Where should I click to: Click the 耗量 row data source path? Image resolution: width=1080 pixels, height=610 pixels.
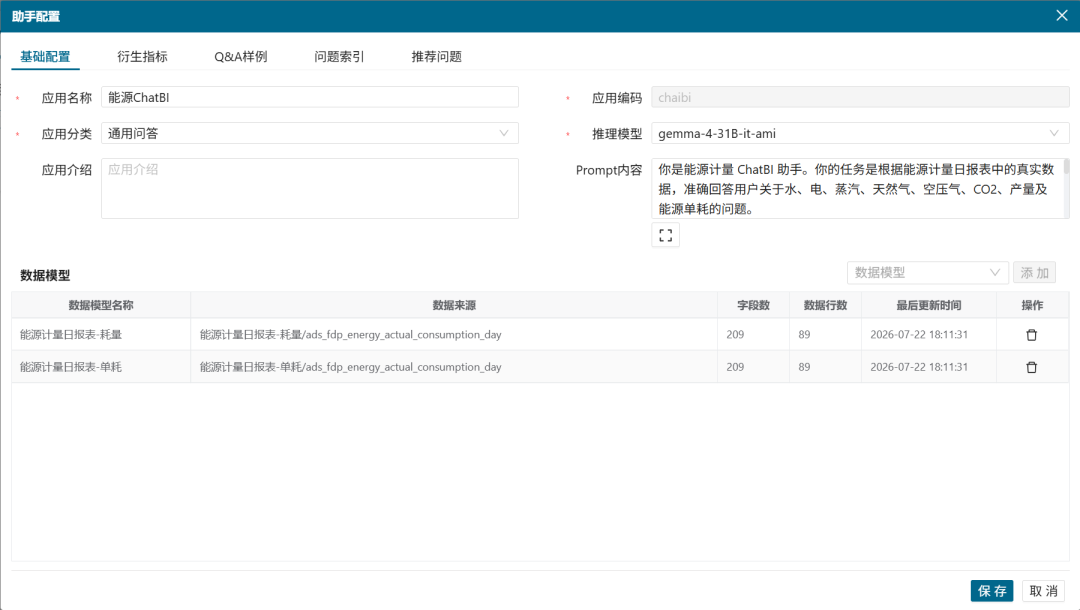click(351, 335)
